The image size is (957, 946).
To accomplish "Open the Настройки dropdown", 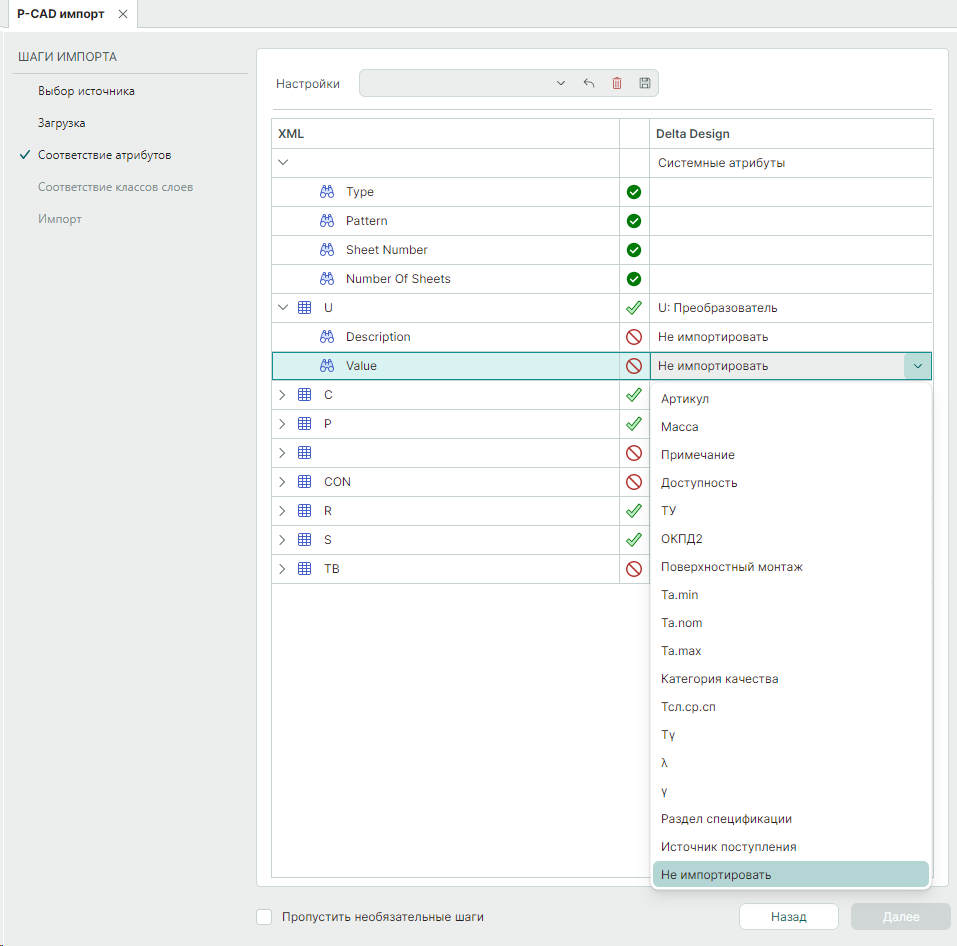I will 560,83.
